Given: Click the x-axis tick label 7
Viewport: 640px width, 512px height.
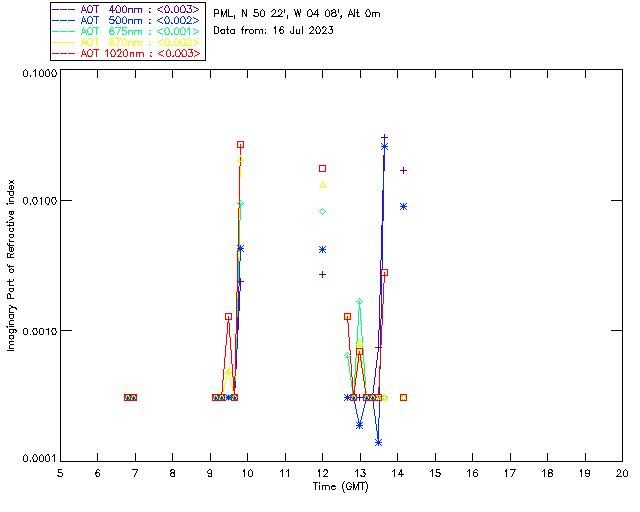Looking at the screenshot, I should click(135, 473).
